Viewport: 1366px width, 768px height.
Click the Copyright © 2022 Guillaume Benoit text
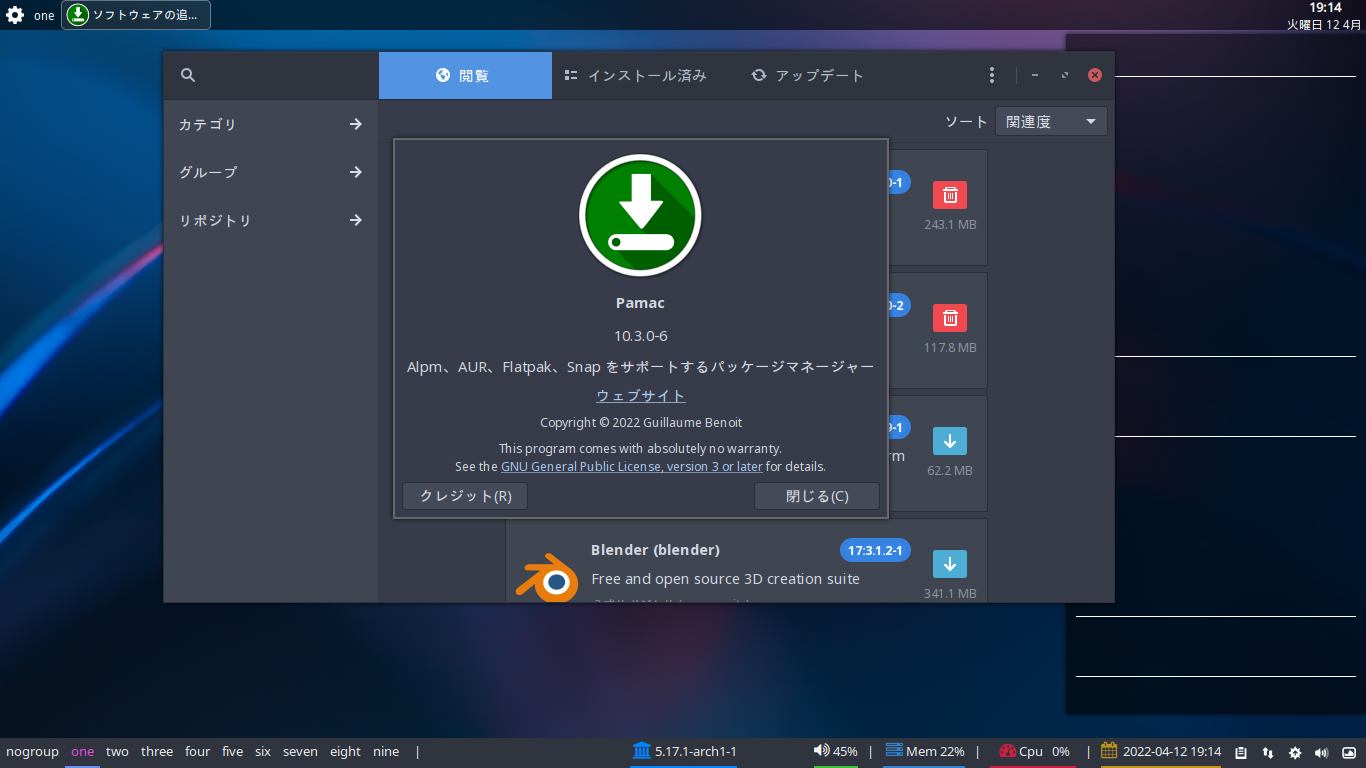click(641, 423)
